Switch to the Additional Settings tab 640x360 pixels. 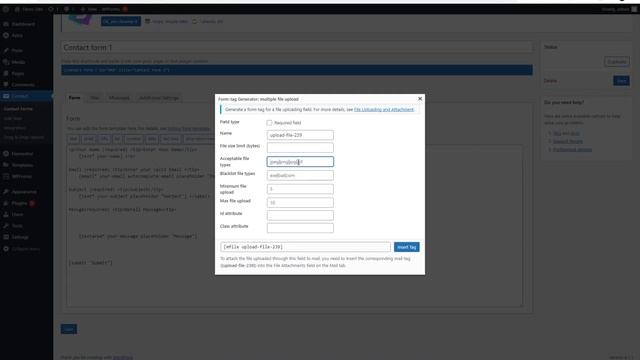click(x=159, y=98)
